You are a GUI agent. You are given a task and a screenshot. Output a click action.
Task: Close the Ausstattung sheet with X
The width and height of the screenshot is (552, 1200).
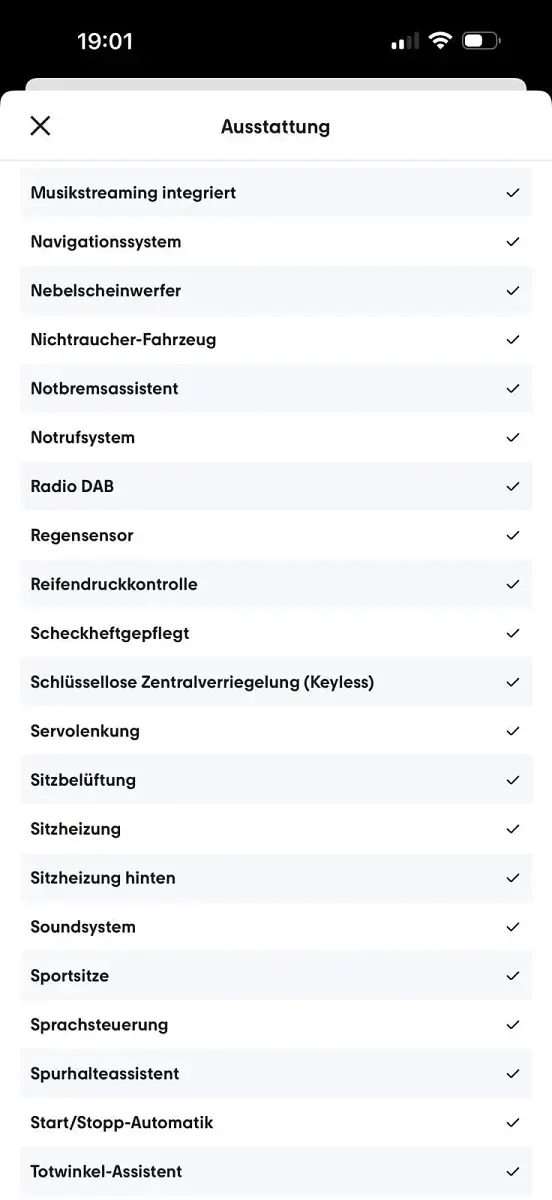(x=40, y=125)
